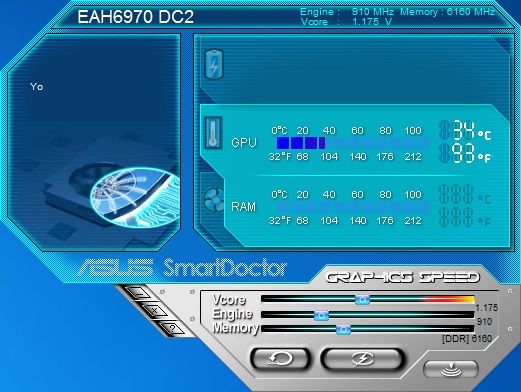Select the thermometer temperature tab icon
The width and height of the screenshot is (521, 392).
pyautogui.click(x=213, y=132)
